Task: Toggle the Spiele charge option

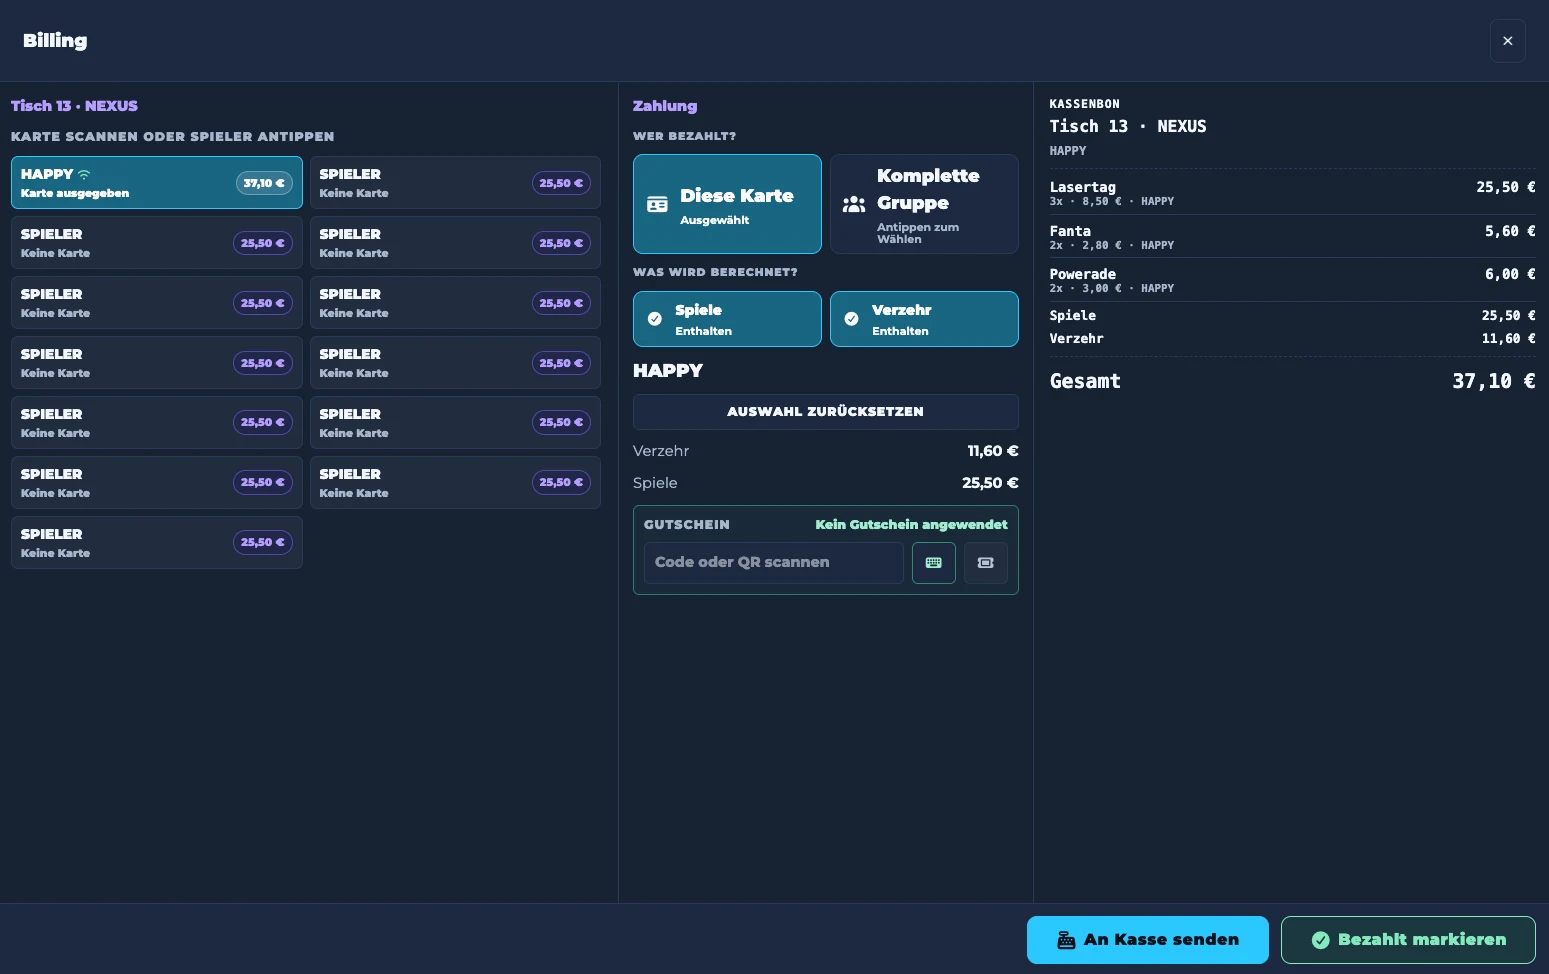Action: click(x=727, y=319)
